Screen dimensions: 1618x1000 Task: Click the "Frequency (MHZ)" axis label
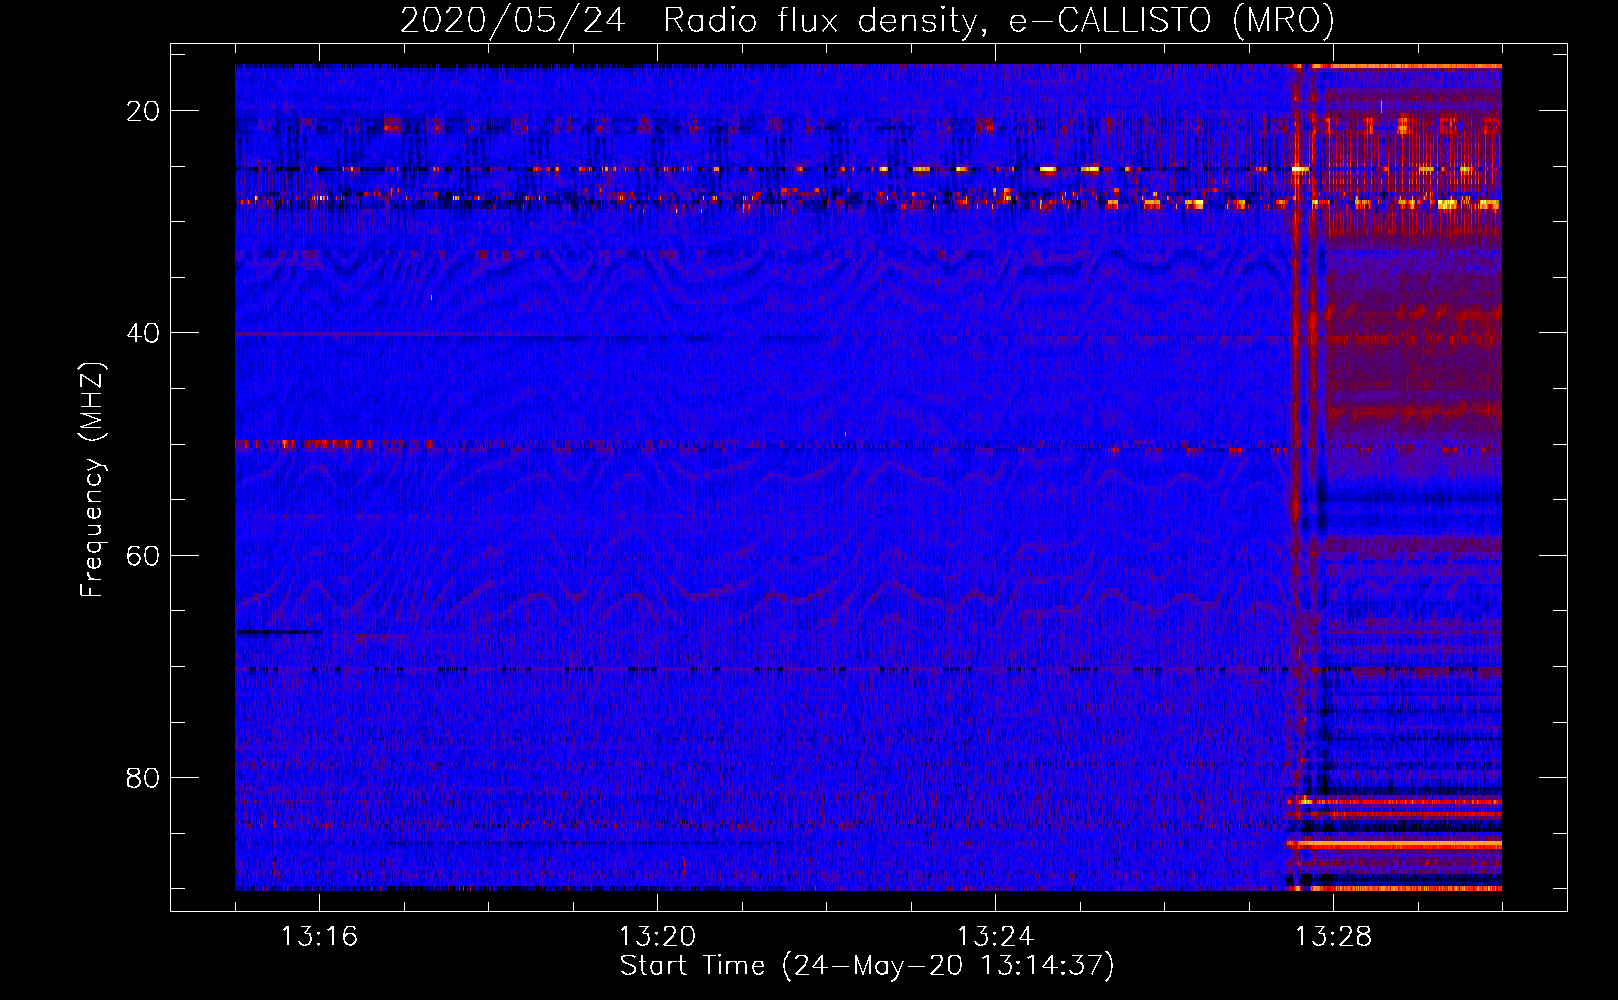[x=92, y=480]
